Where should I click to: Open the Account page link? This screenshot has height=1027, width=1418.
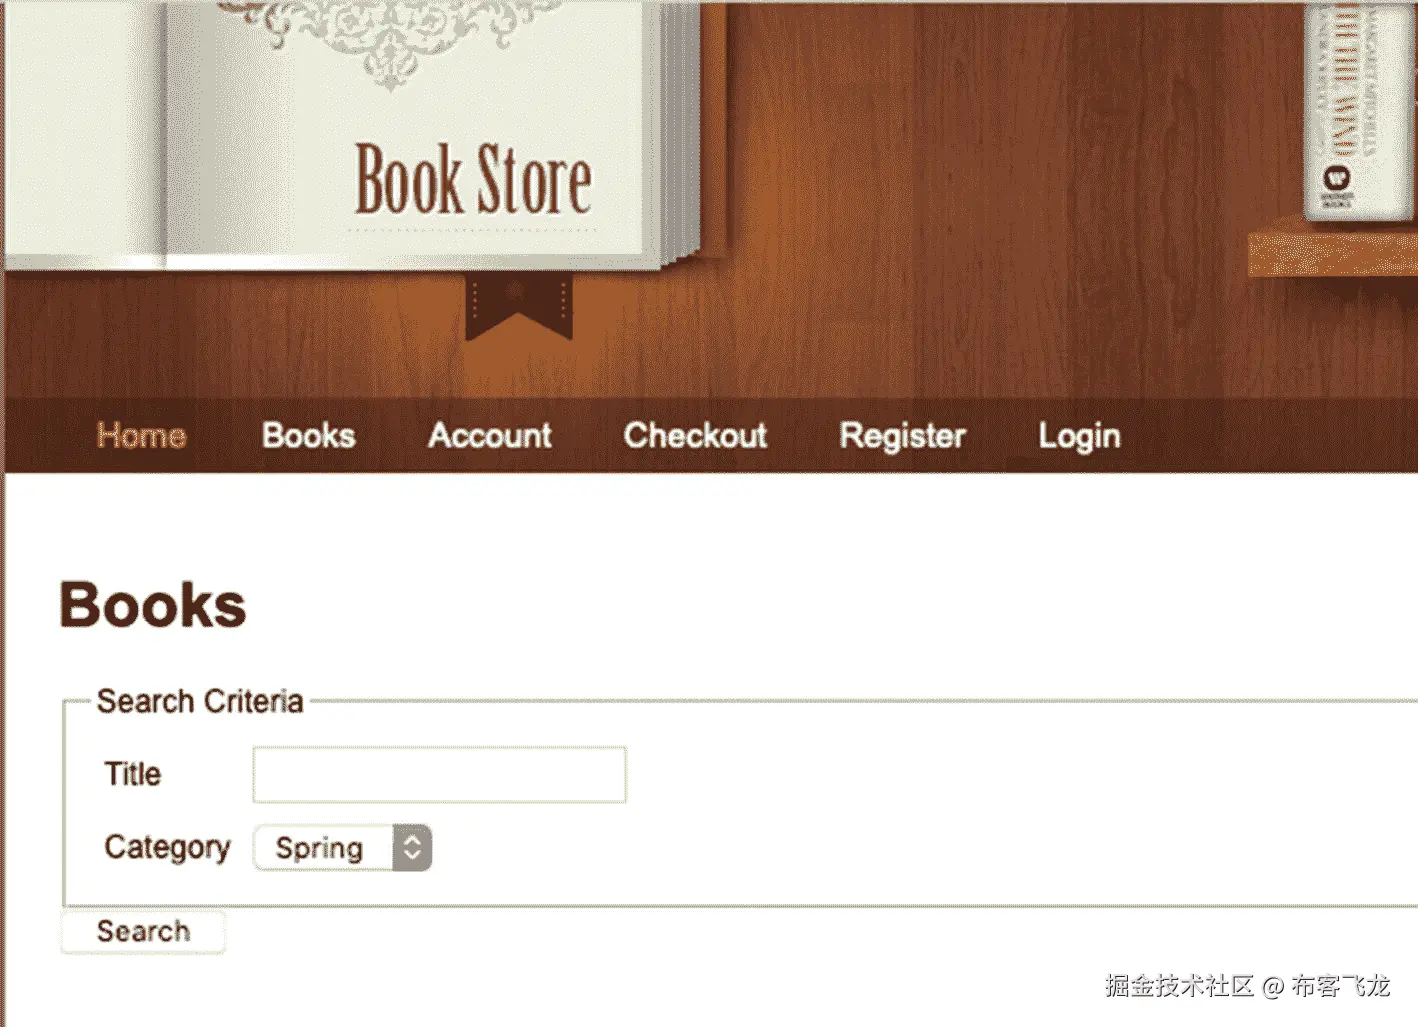pyautogui.click(x=489, y=435)
